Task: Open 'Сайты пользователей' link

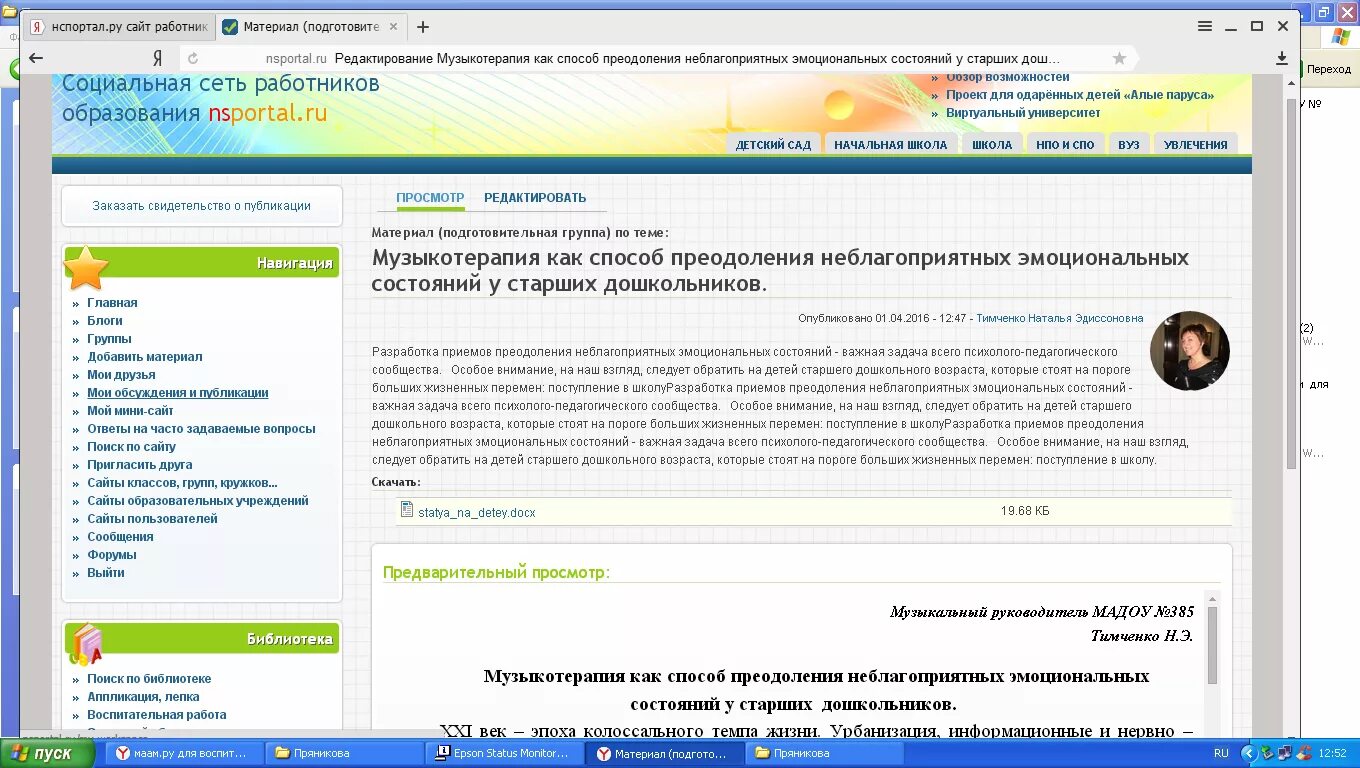Action: coord(152,519)
